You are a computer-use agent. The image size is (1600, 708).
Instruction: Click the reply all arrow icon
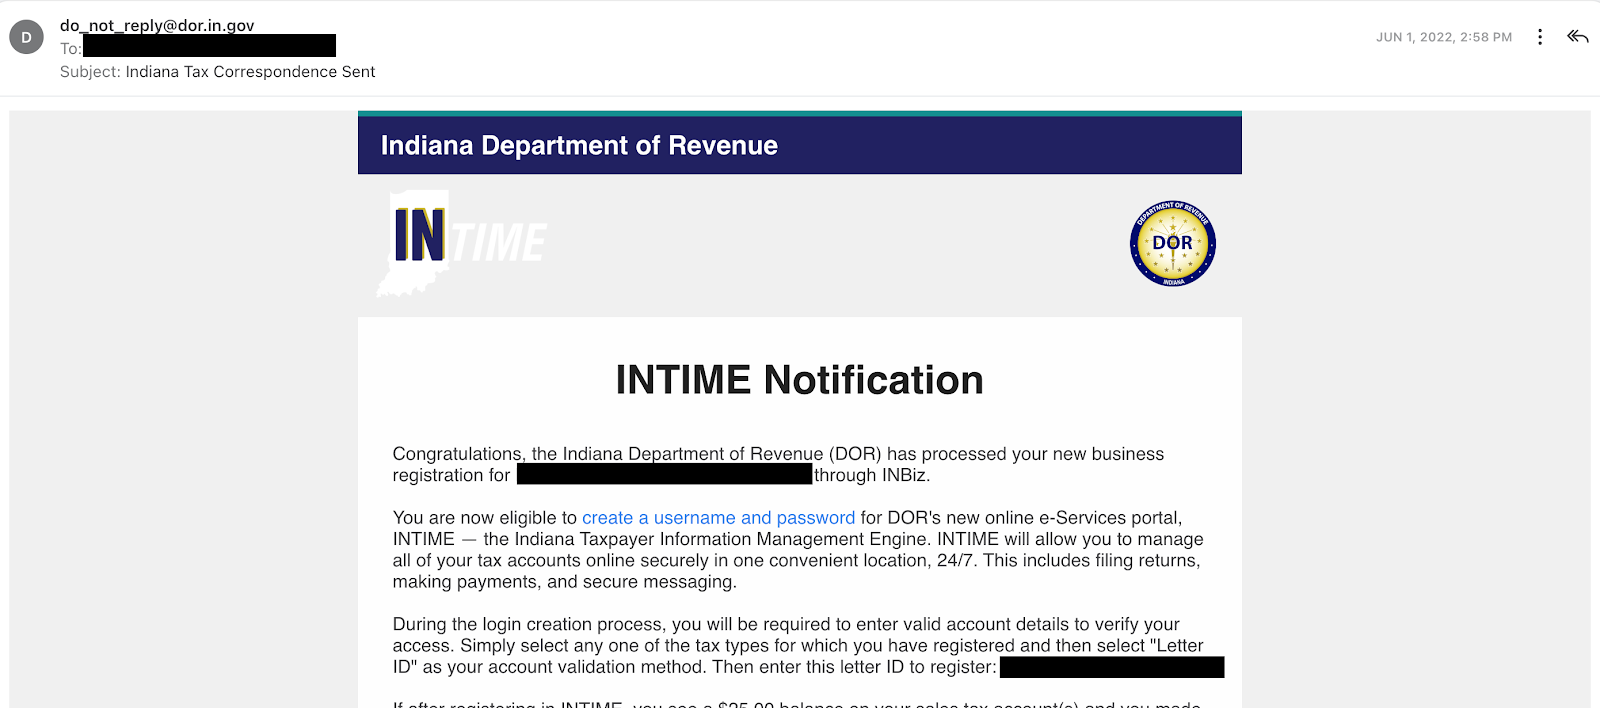tap(1577, 37)
